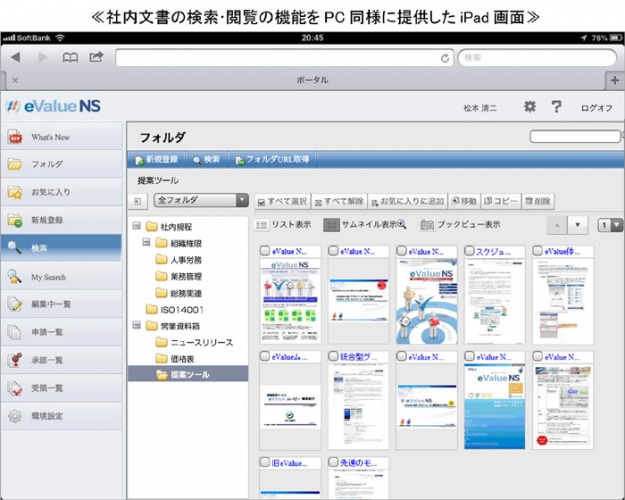This screenshot has width=625, height=500.
Task: Open Safari bookmarks book icon
Action: tap(70, 57)
